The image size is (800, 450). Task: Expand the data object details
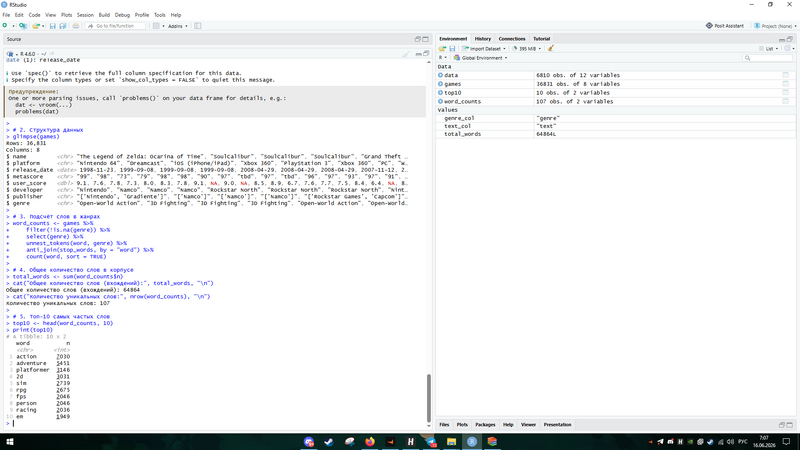pyautogui.click(x=440, y=75)
